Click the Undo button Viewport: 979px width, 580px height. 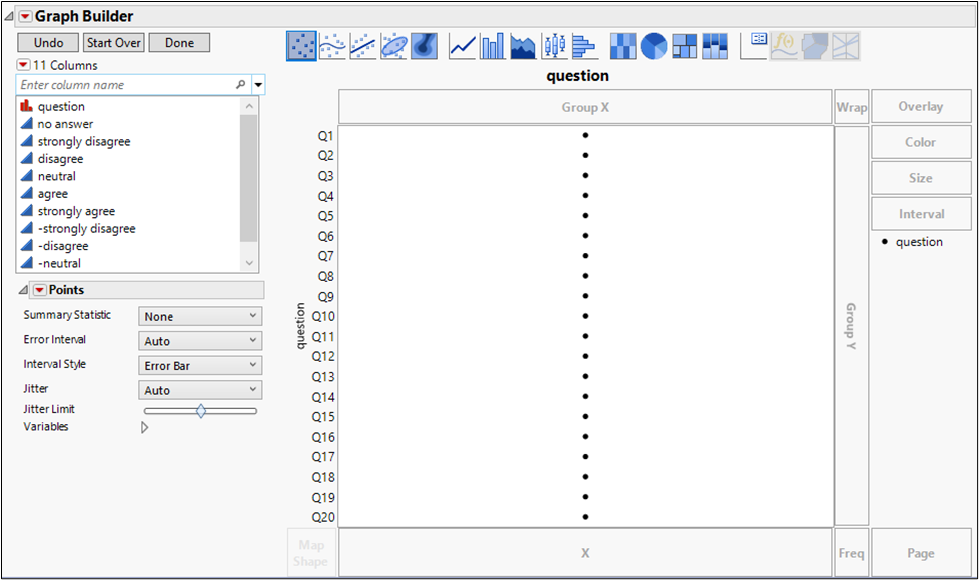pyautogui.click(x=48, y=42)
